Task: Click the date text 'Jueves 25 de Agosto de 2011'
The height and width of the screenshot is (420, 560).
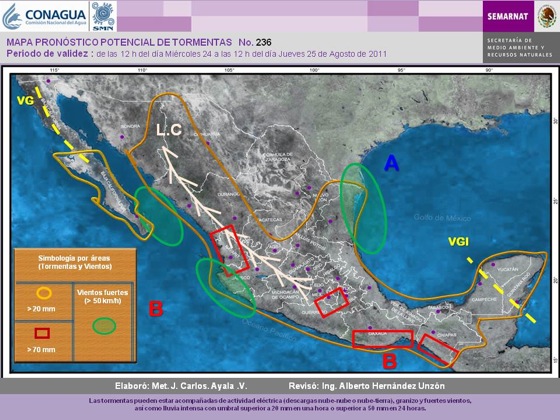Action: (332, 54)
